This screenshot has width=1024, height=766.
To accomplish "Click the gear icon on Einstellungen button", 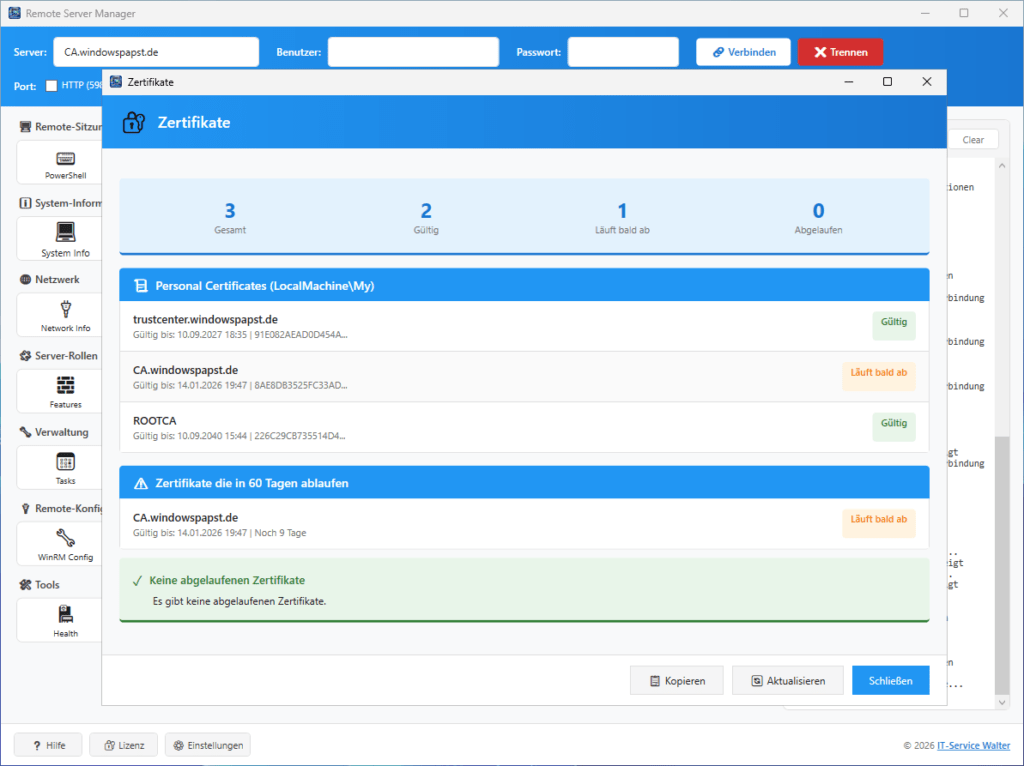I will tap(180, 744).
